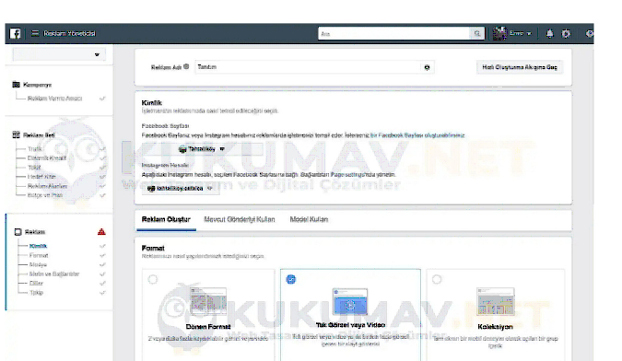This screenshot has height=361, width=622.
Task: Open Kampanya in the sidebar
Action: point(37,84)
